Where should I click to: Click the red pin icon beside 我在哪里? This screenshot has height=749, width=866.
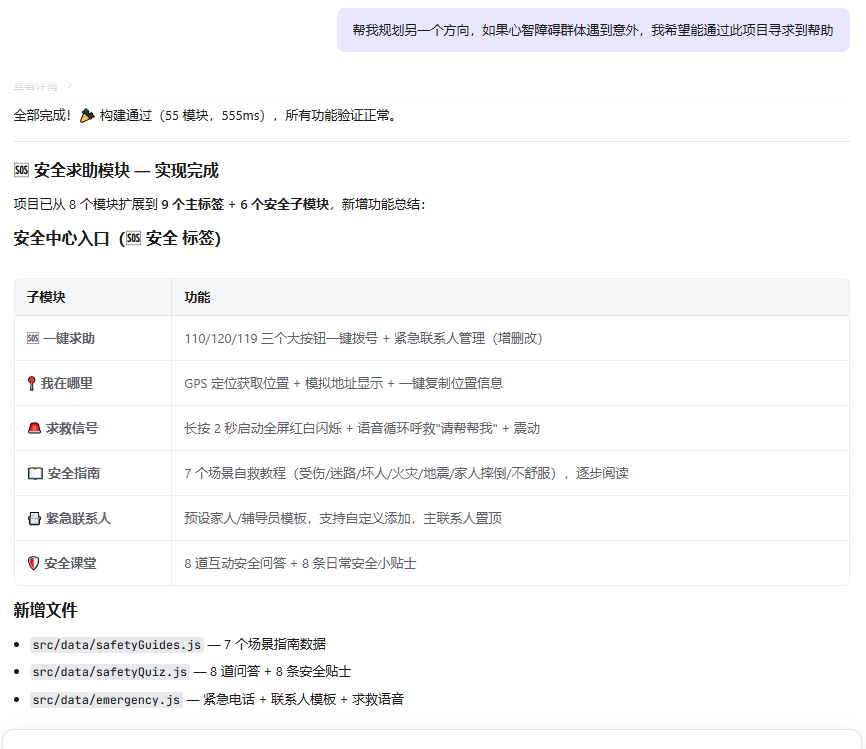(x=33, y=384)
